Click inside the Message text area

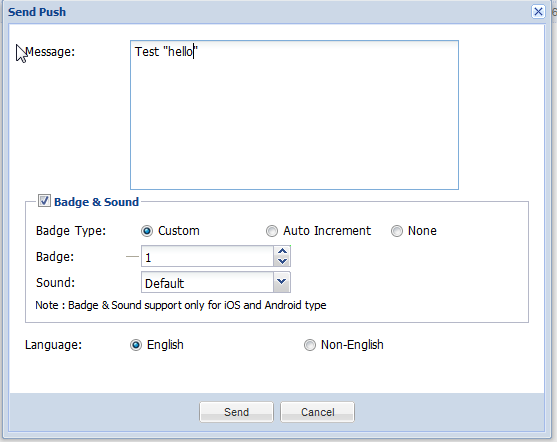point(294,115)
